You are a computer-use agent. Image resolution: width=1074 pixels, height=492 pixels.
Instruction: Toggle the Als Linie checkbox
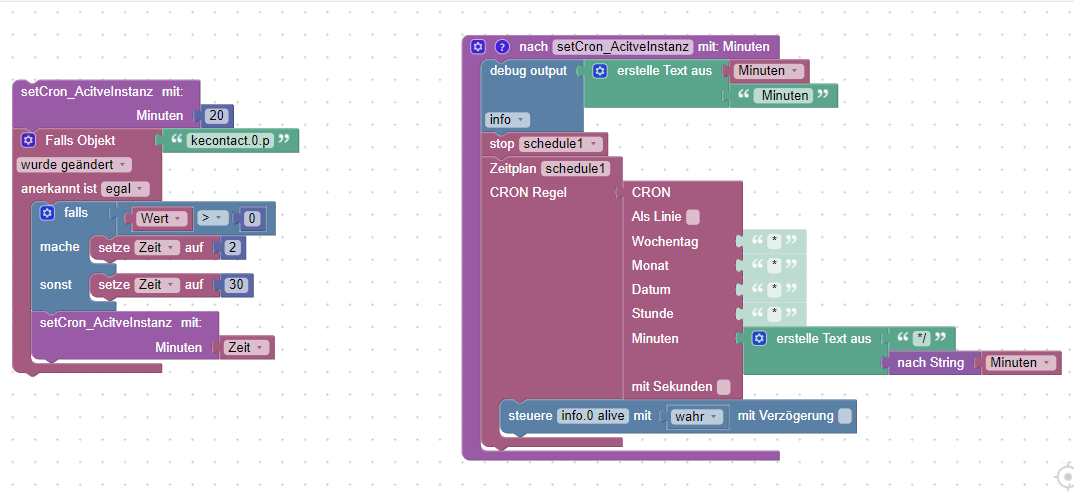click(x=693, y=217)
